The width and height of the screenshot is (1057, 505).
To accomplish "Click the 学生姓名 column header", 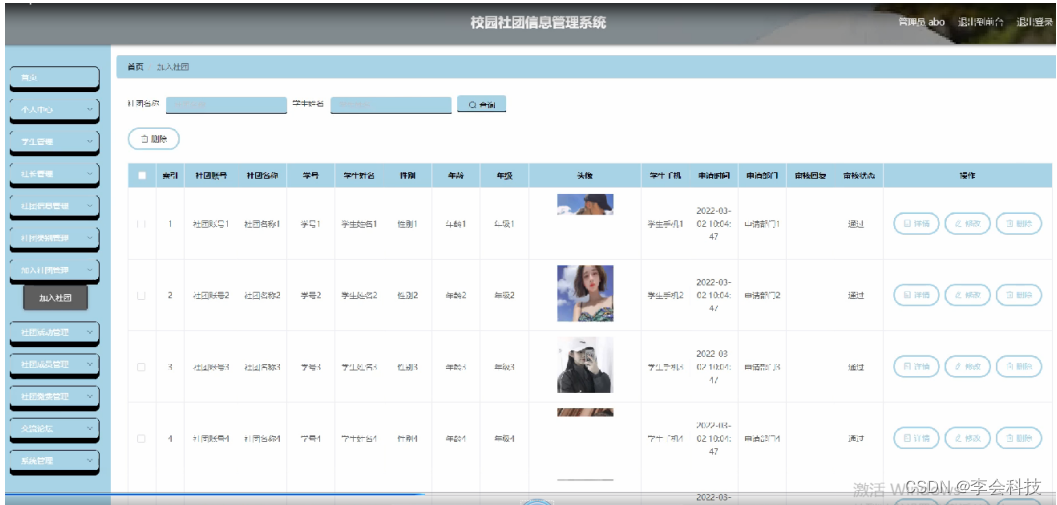I will (x=359, y=175).
